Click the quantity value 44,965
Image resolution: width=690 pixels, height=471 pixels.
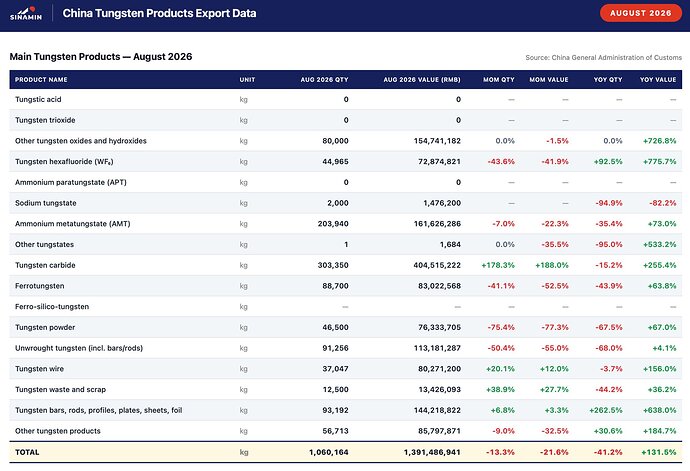[x=335, y=162]
